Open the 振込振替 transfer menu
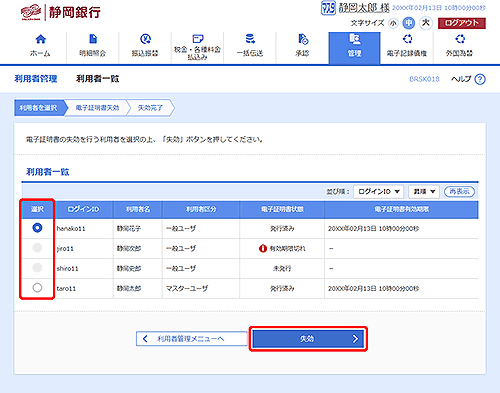 click(x=145, y=47)
